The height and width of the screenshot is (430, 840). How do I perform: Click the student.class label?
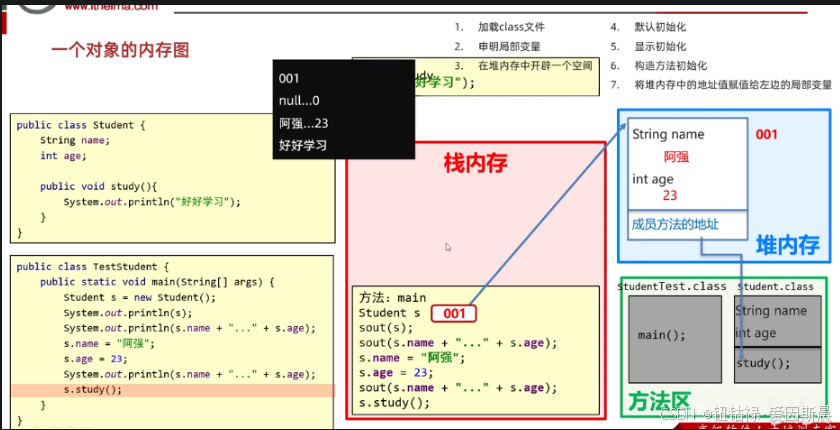click(x=775, y=286)
